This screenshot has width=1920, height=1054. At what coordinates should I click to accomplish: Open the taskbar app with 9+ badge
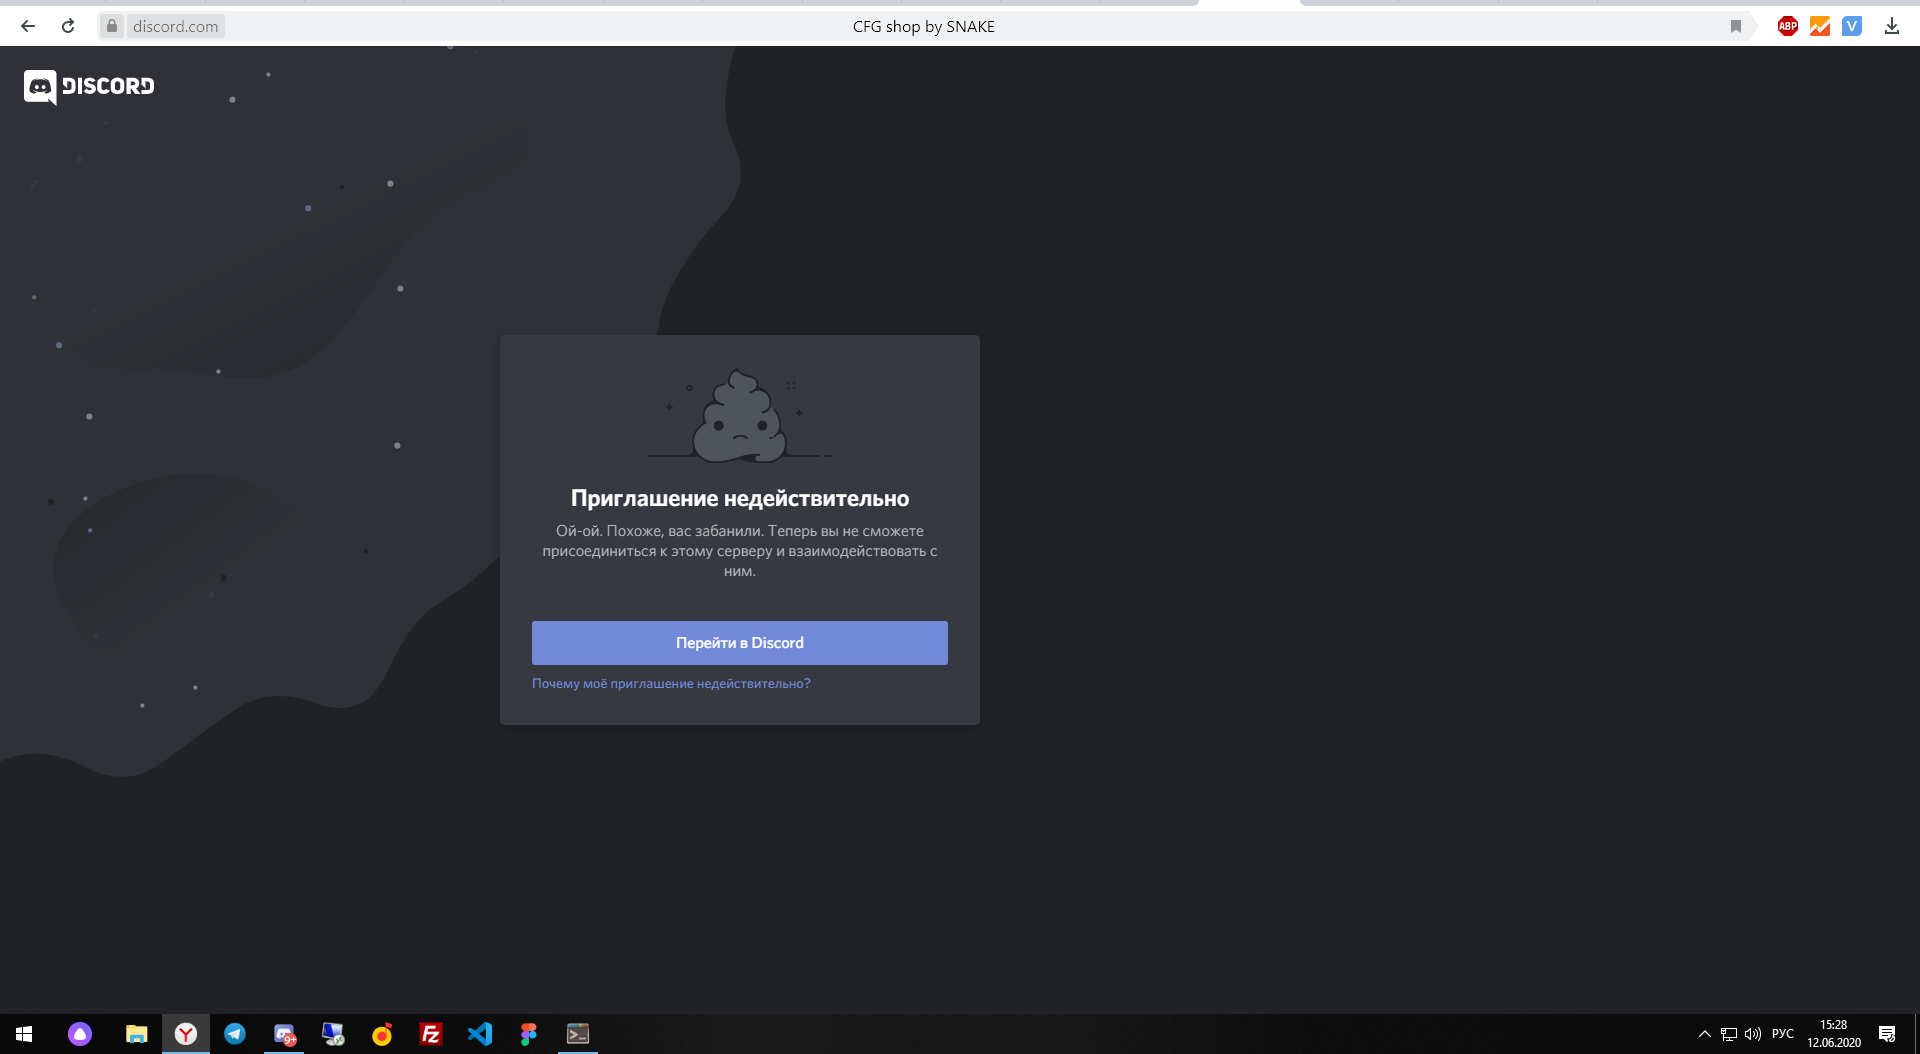pos(284,1034)
